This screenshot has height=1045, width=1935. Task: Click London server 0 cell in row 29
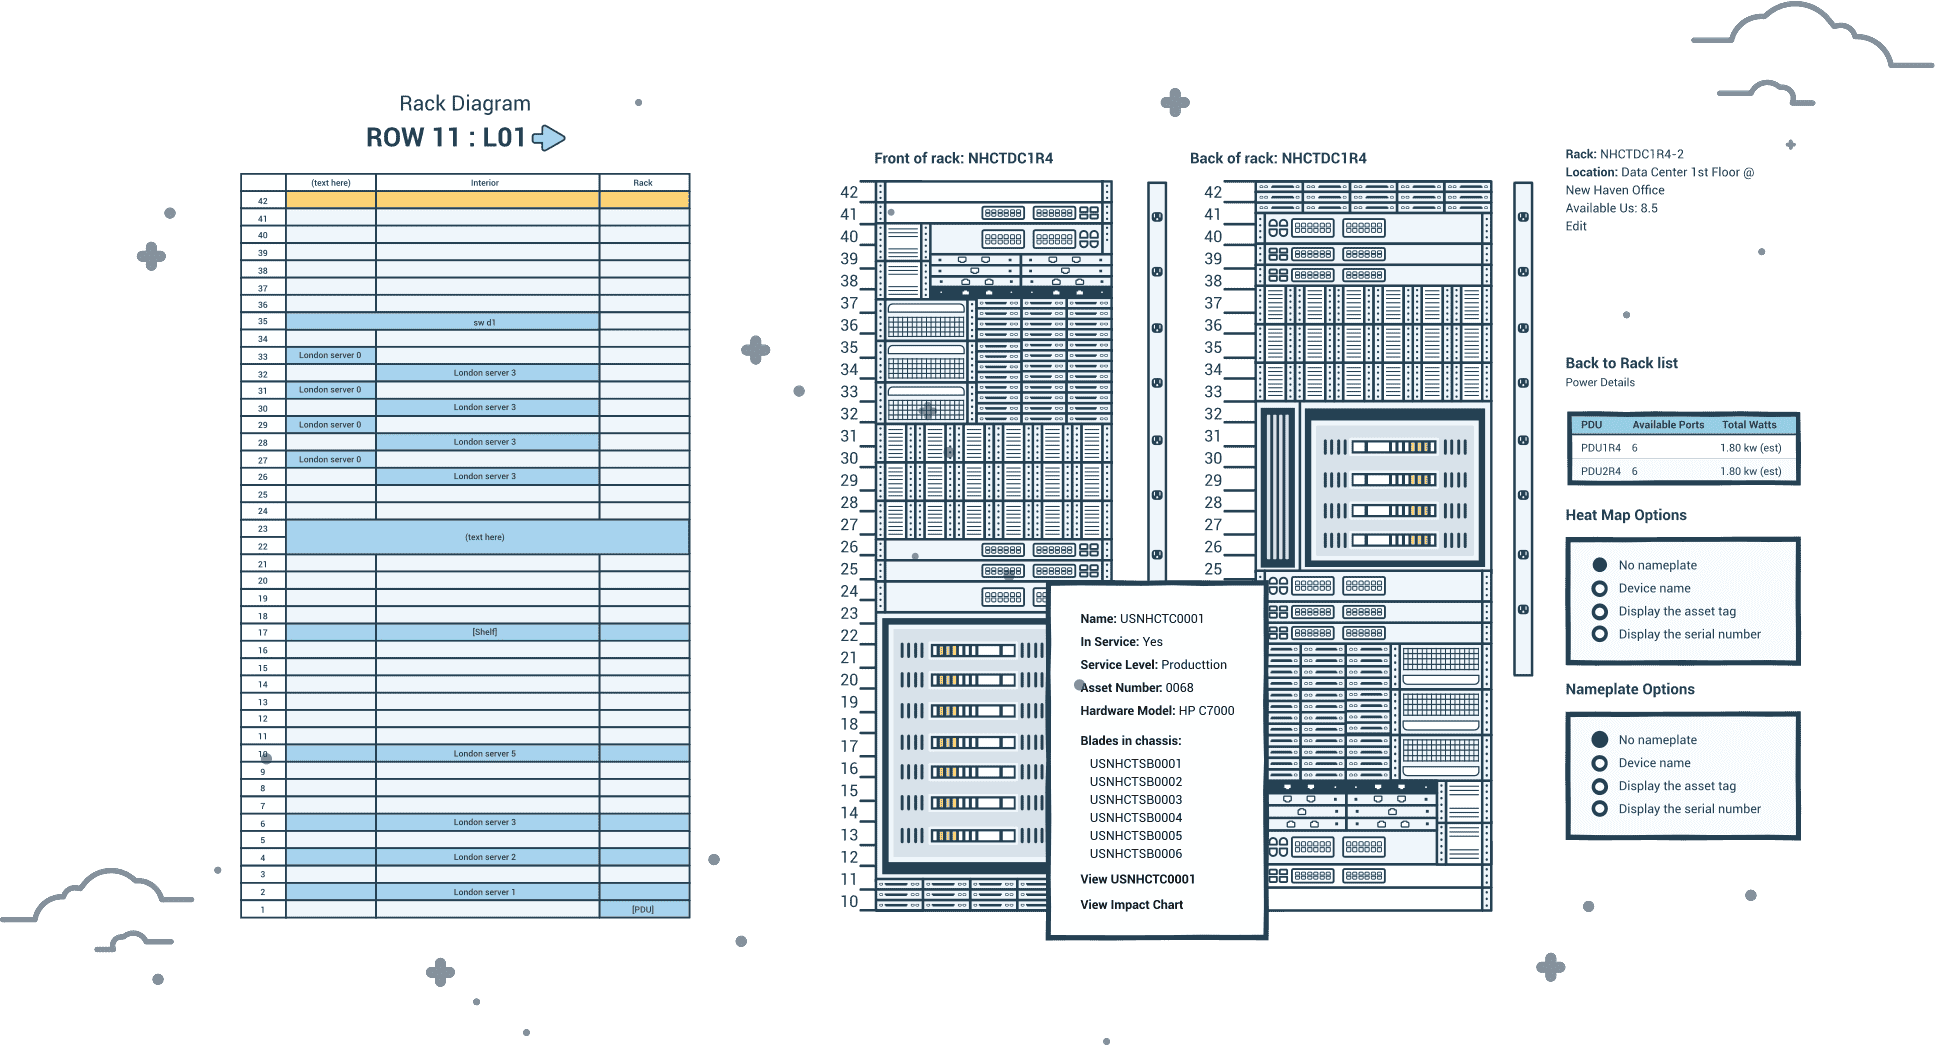[x=331, y=425]
